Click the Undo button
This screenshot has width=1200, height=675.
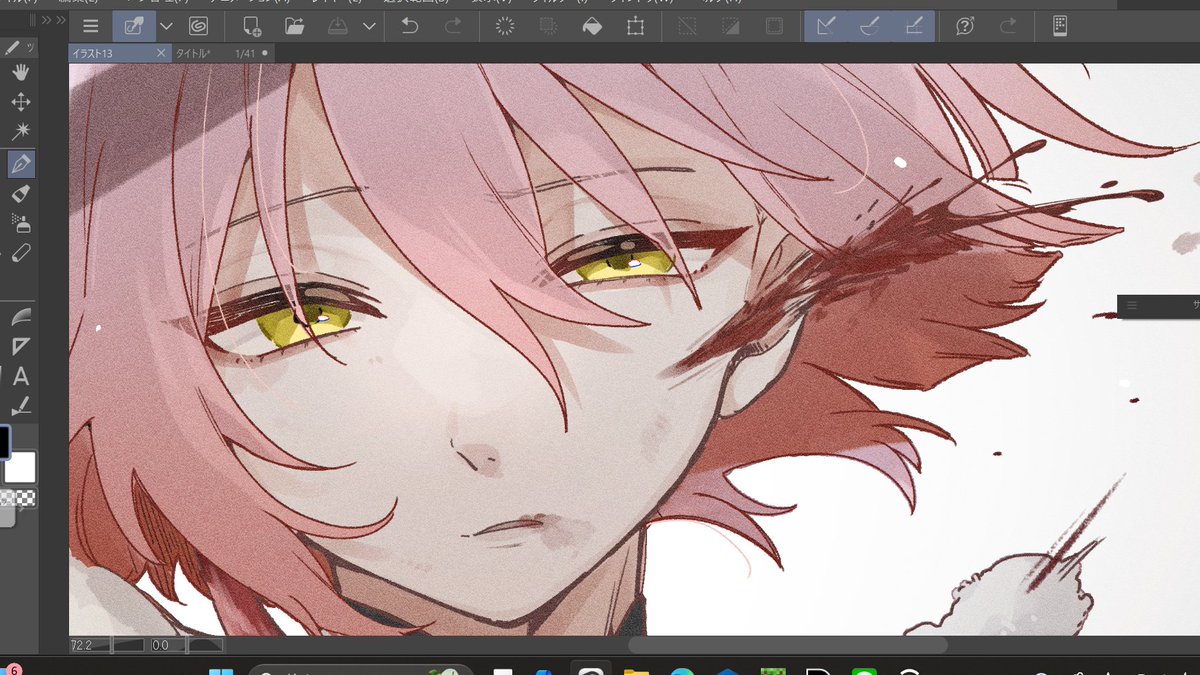(409, 26)
